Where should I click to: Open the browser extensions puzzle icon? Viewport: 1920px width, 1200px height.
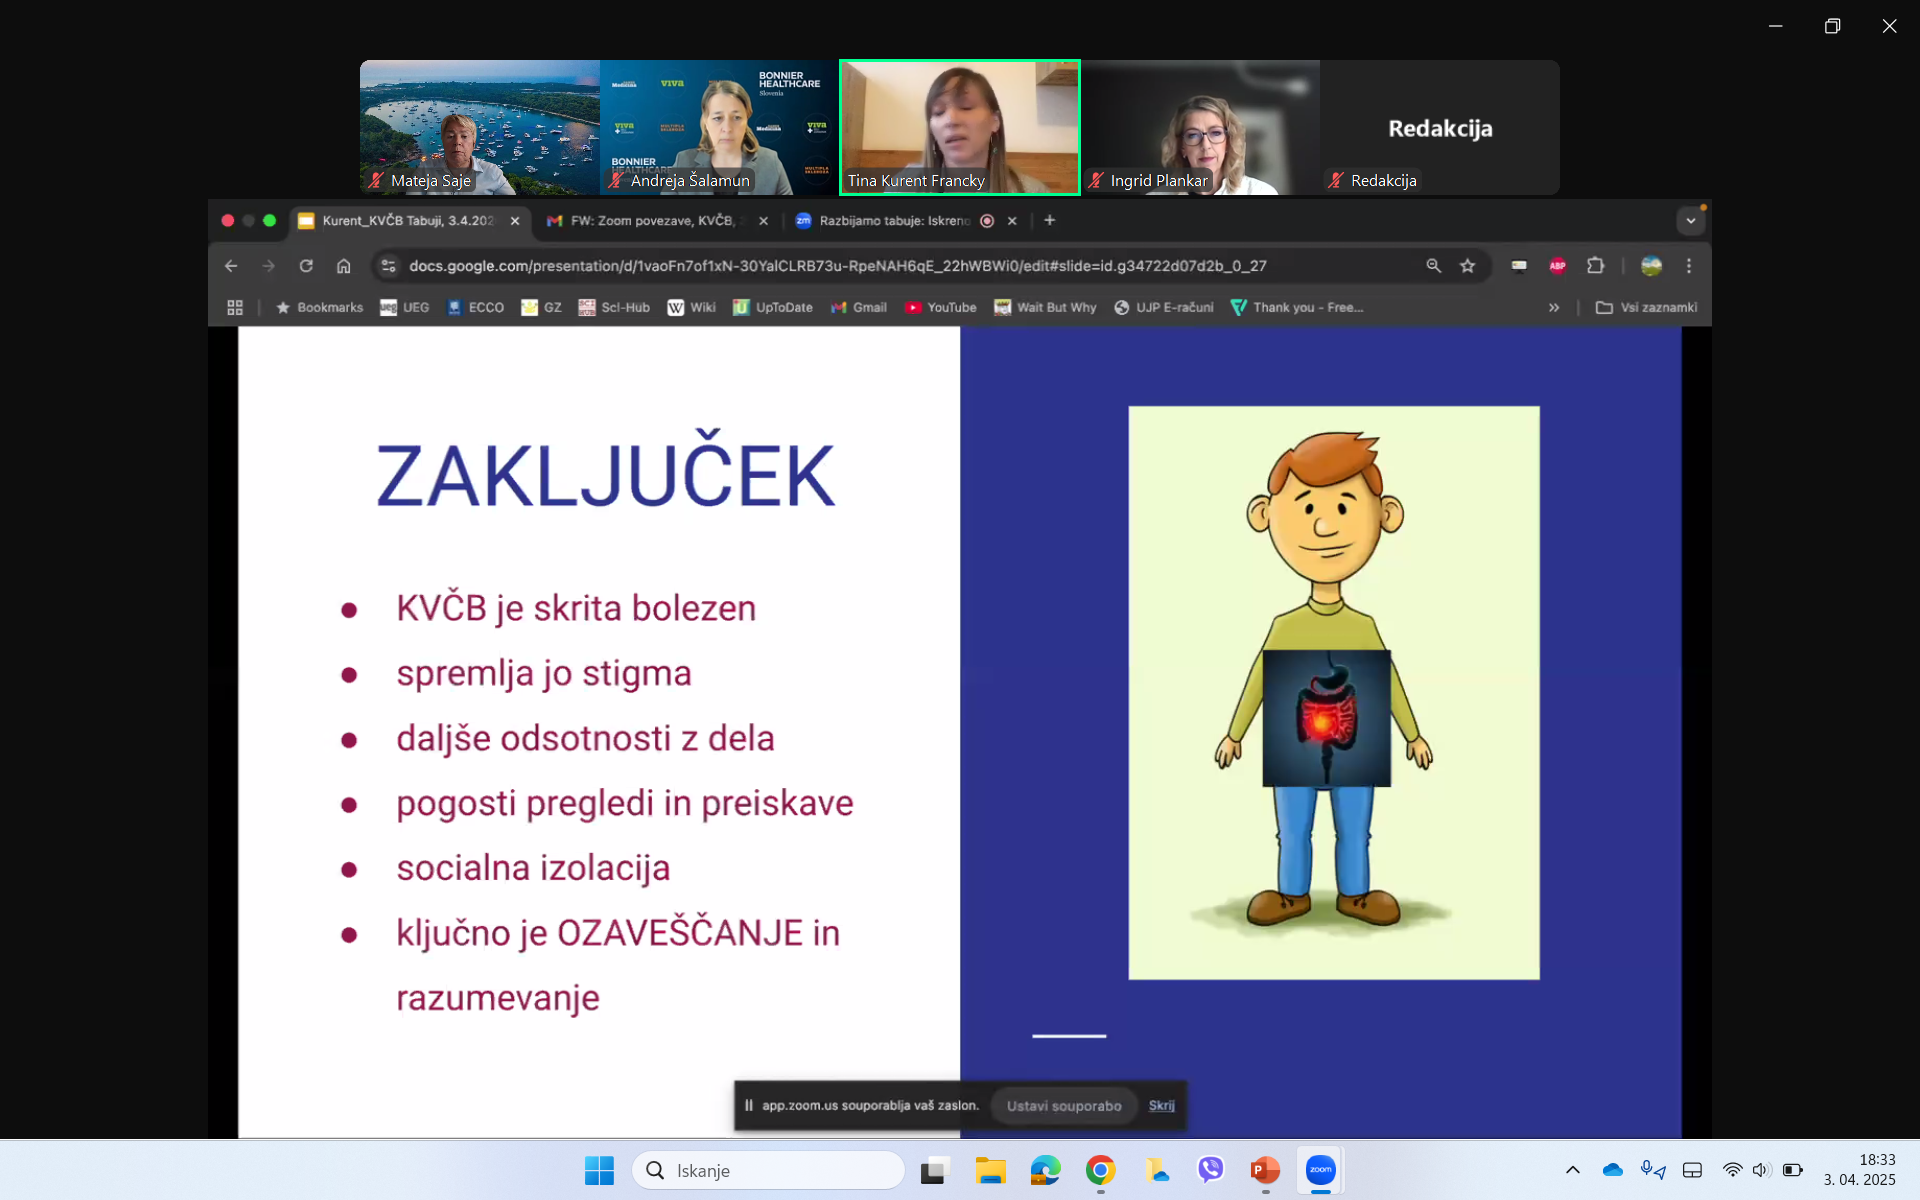coord(1595,266)
